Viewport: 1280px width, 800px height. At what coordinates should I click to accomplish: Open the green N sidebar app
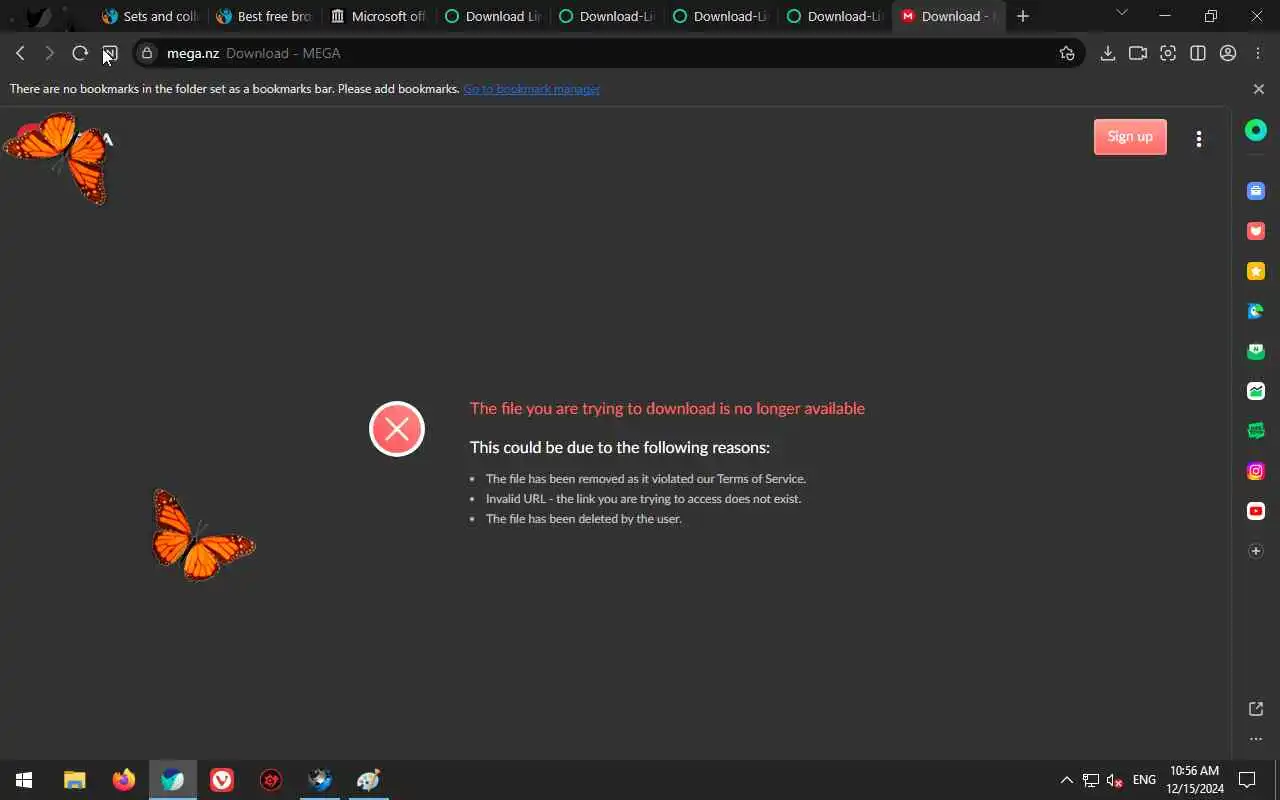[1256, 351]
